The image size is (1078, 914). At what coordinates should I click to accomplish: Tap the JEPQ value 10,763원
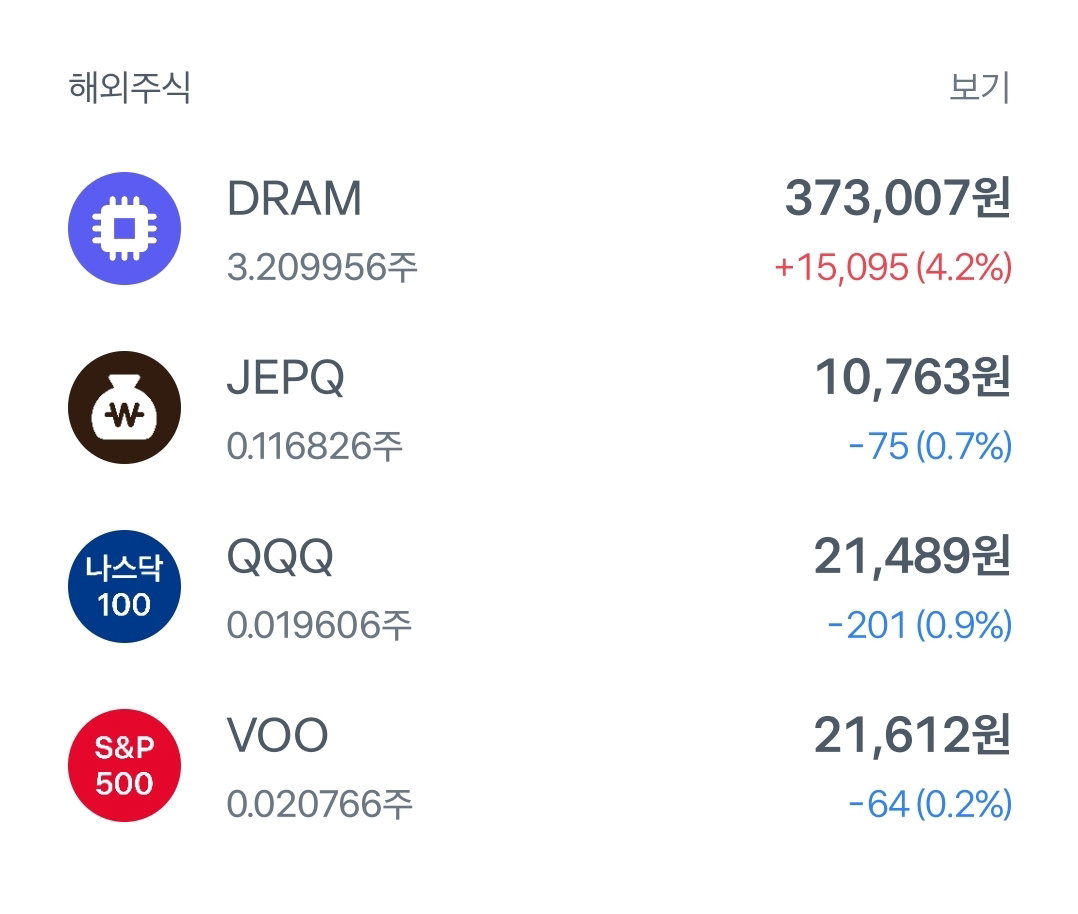(x=912, y=377)
